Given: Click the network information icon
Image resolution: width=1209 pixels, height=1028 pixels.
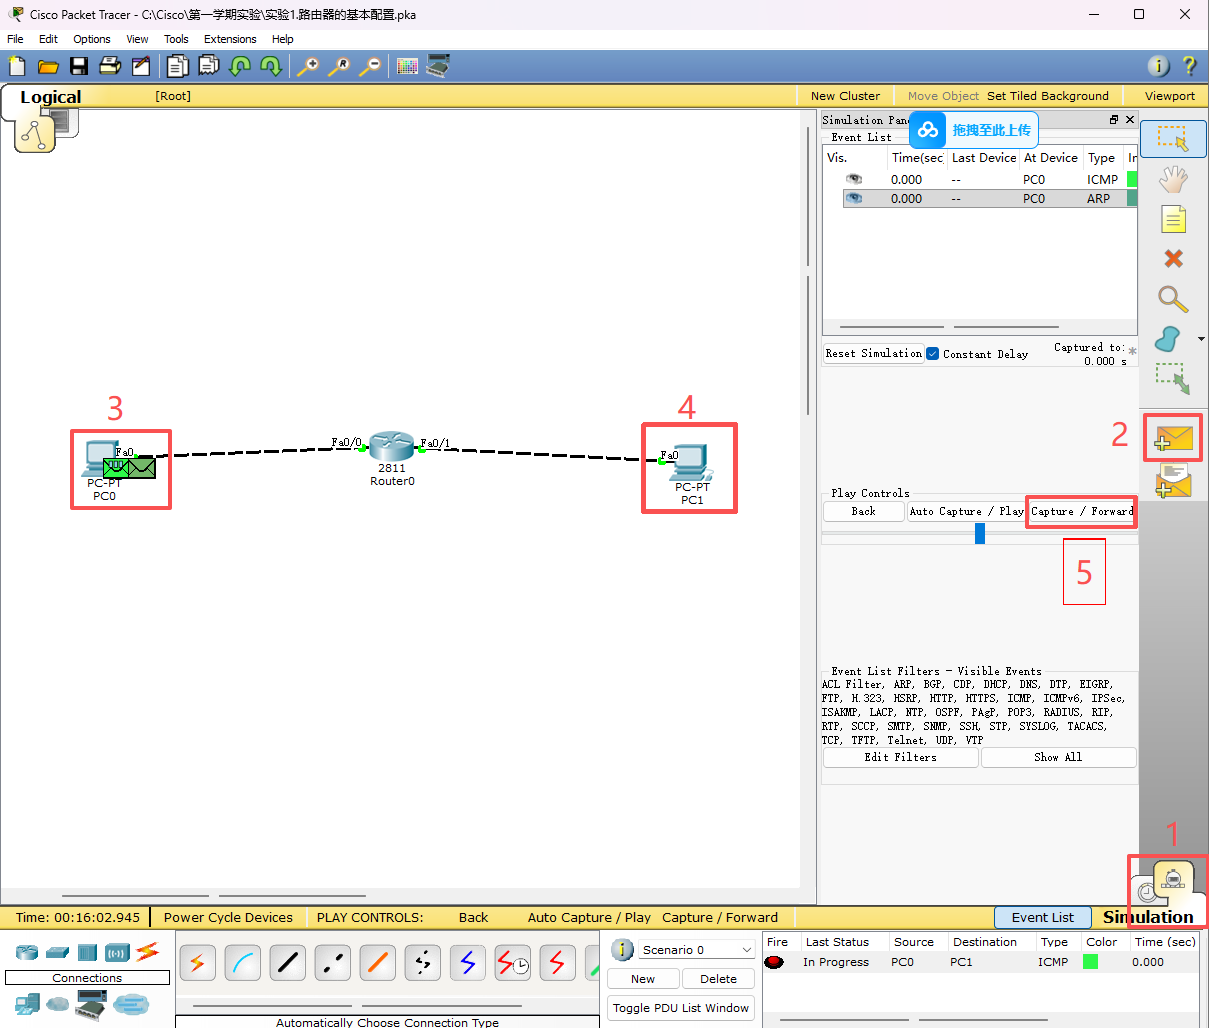Looking at the screenshot, I should (1158, 66).
